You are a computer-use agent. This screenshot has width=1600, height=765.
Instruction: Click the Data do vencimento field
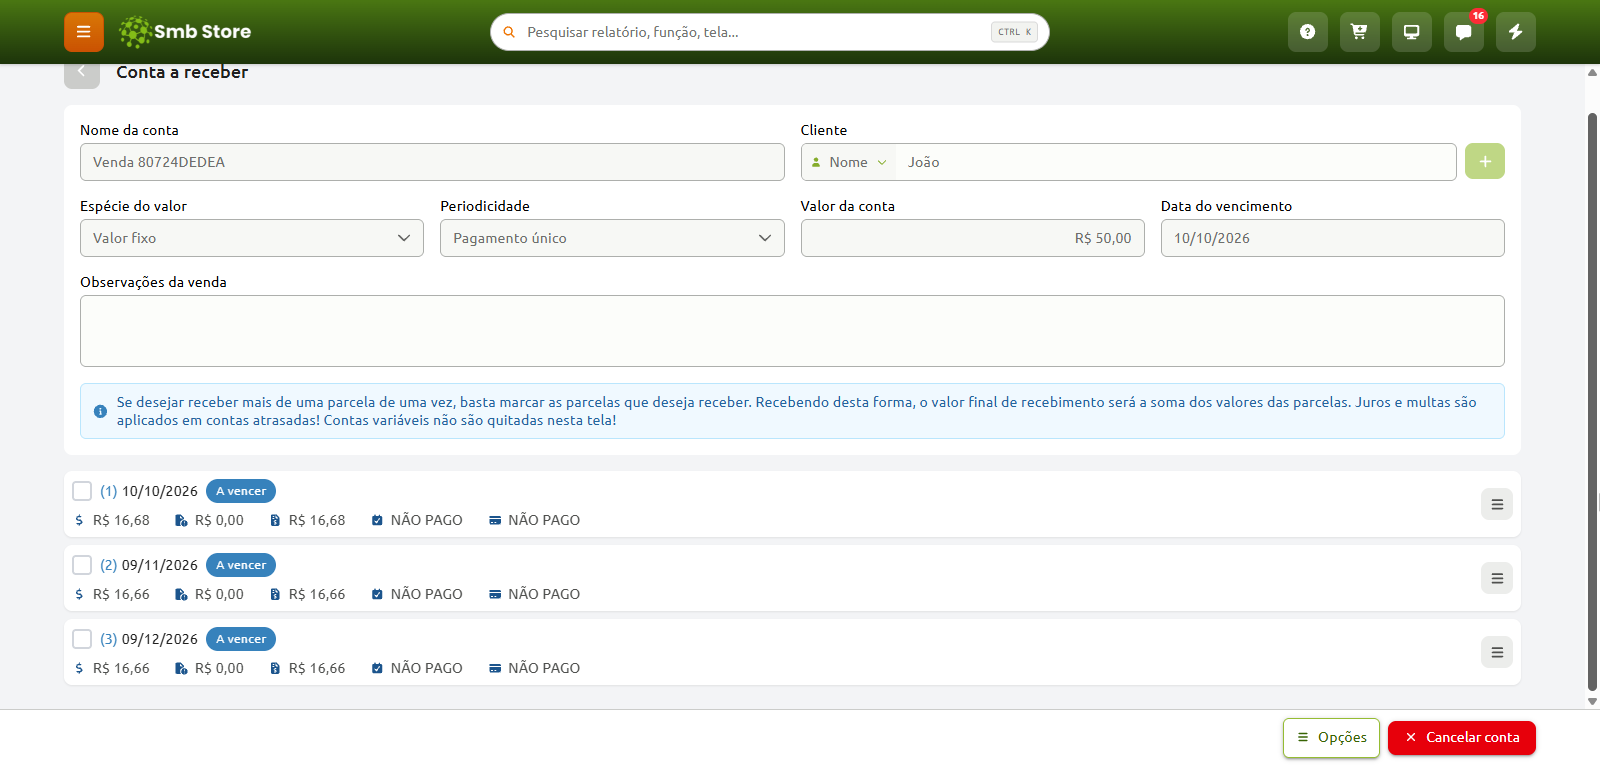coord(1333,238)
